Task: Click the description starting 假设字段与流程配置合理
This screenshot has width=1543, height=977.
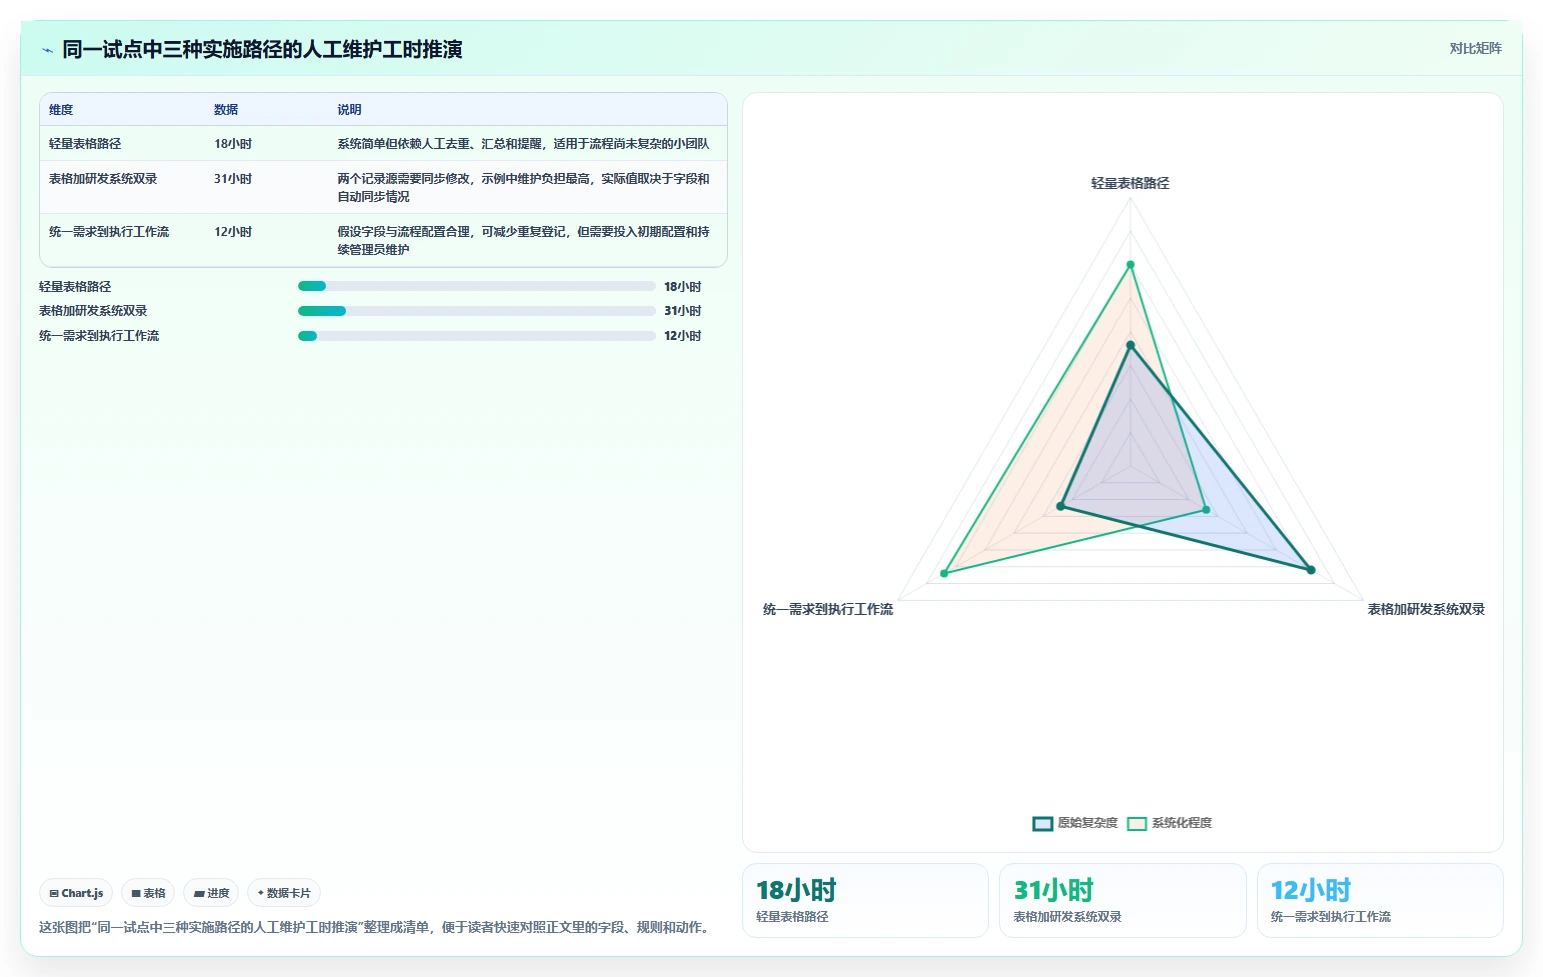Action: point(523,241)
